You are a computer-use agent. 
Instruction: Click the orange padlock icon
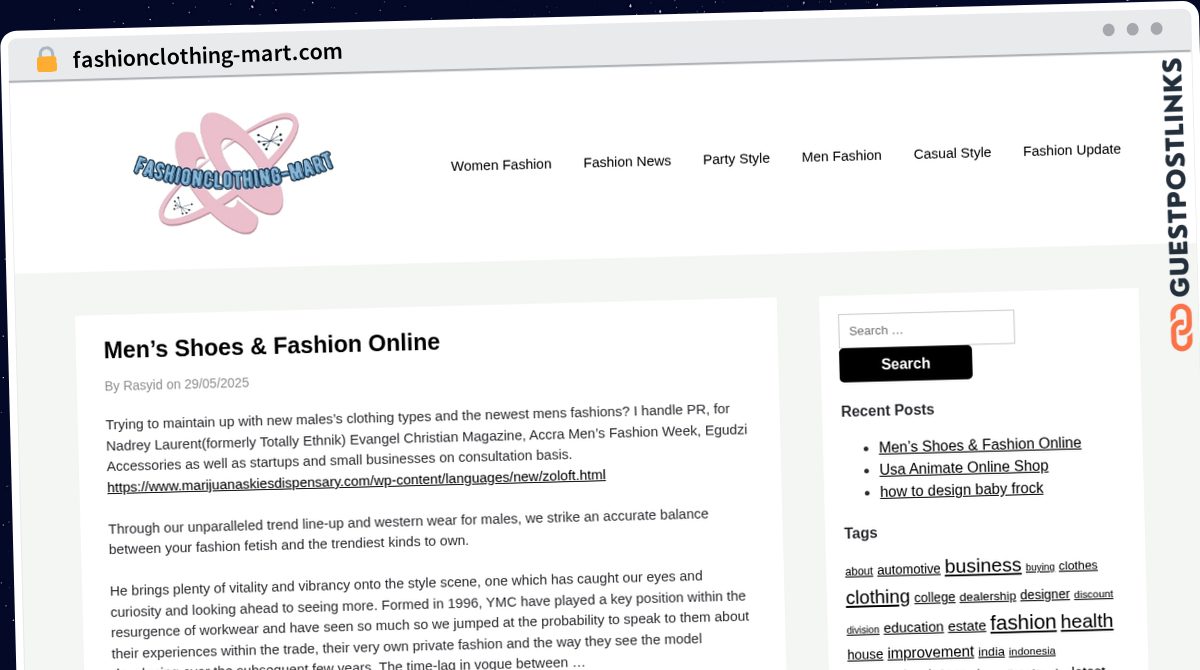(x=46, y=59)
